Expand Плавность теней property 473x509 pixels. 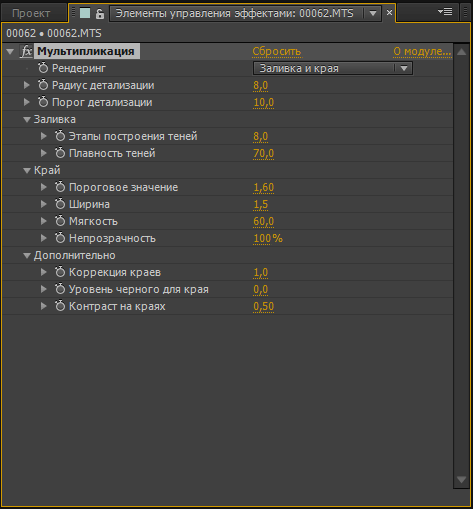44,153
